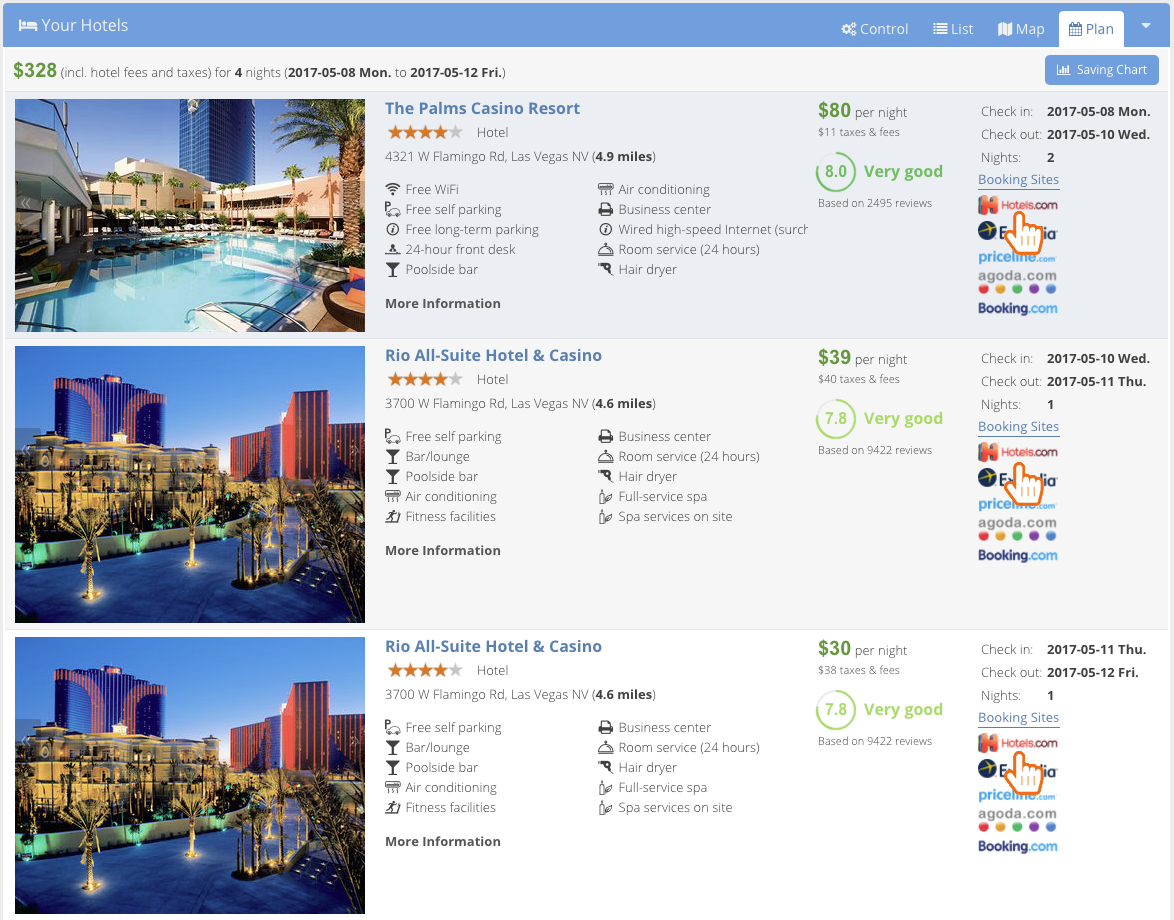Click Palms Free self parking car icon
The image size is (1174, 920).
(392, 210)
